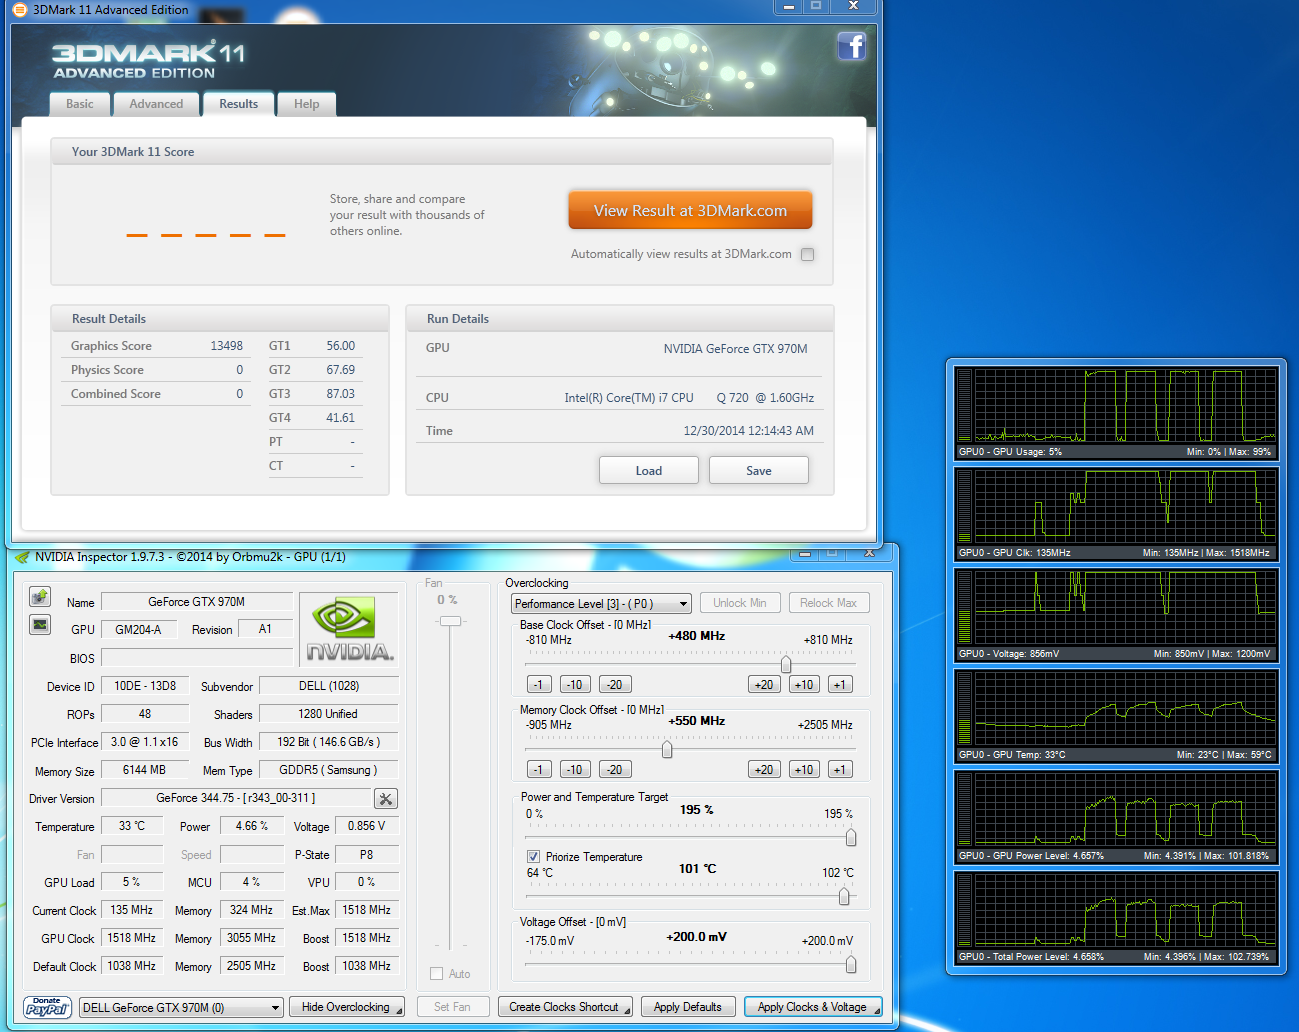The height and width of the screenshot is (1032, 1299).
Task: Click the GPU Usage graph in monitor panel
Action: tap(1115, 413)
